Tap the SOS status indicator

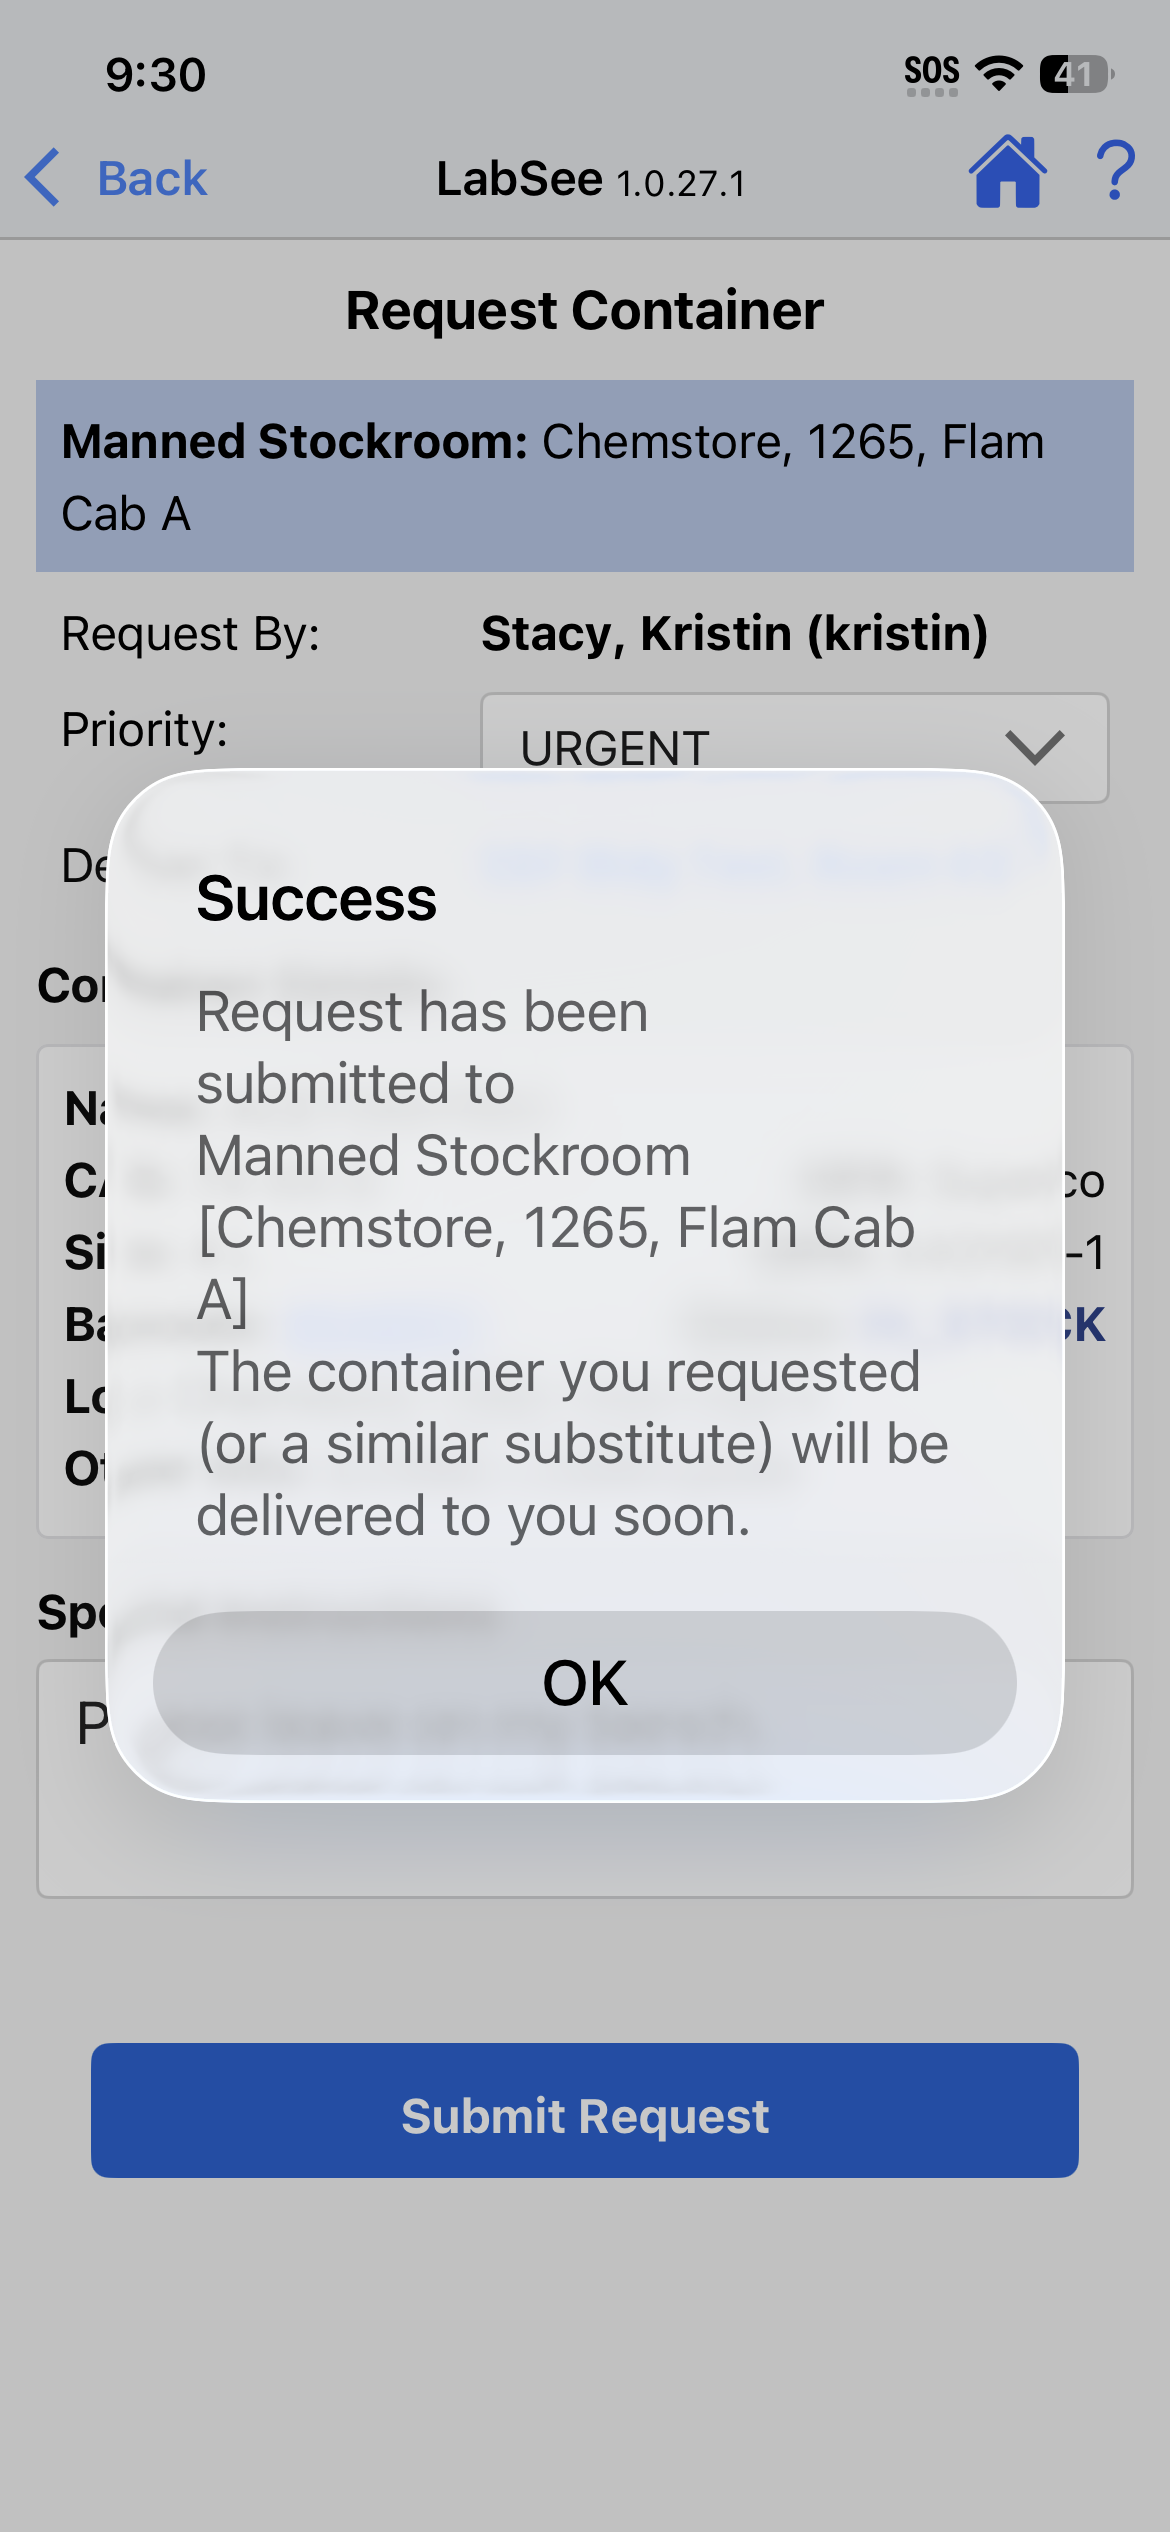[x=931, y=74]
